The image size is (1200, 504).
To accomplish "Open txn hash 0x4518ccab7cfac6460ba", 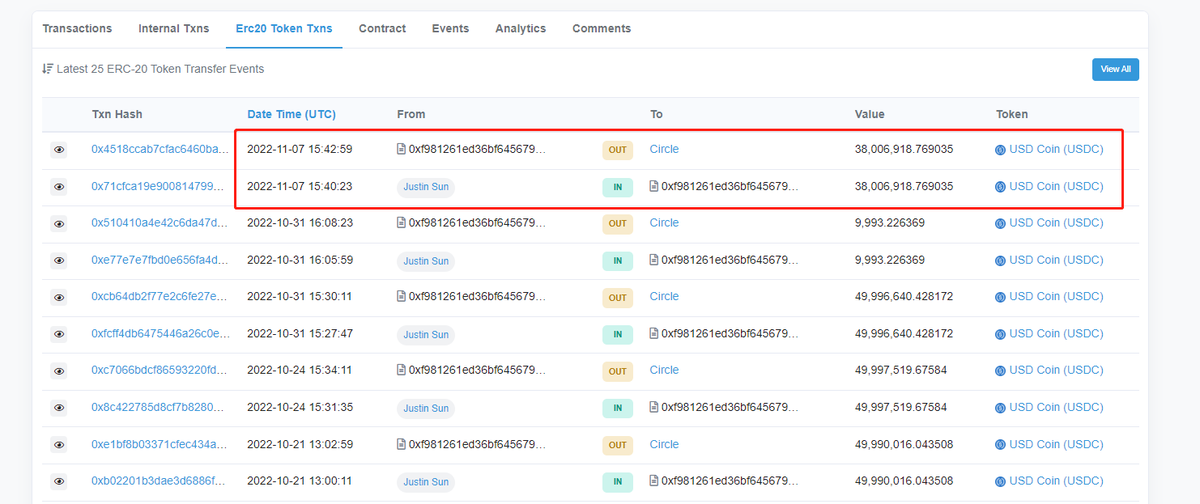I will coord(160,149).
